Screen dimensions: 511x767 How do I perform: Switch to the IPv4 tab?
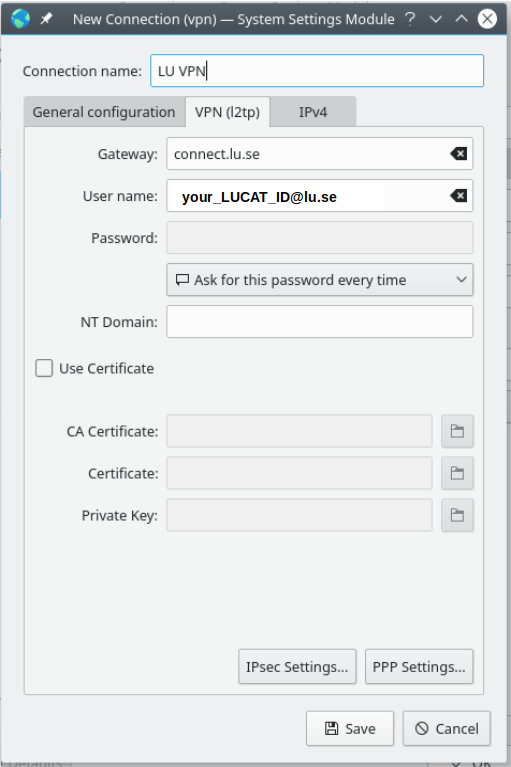(313, 112)
